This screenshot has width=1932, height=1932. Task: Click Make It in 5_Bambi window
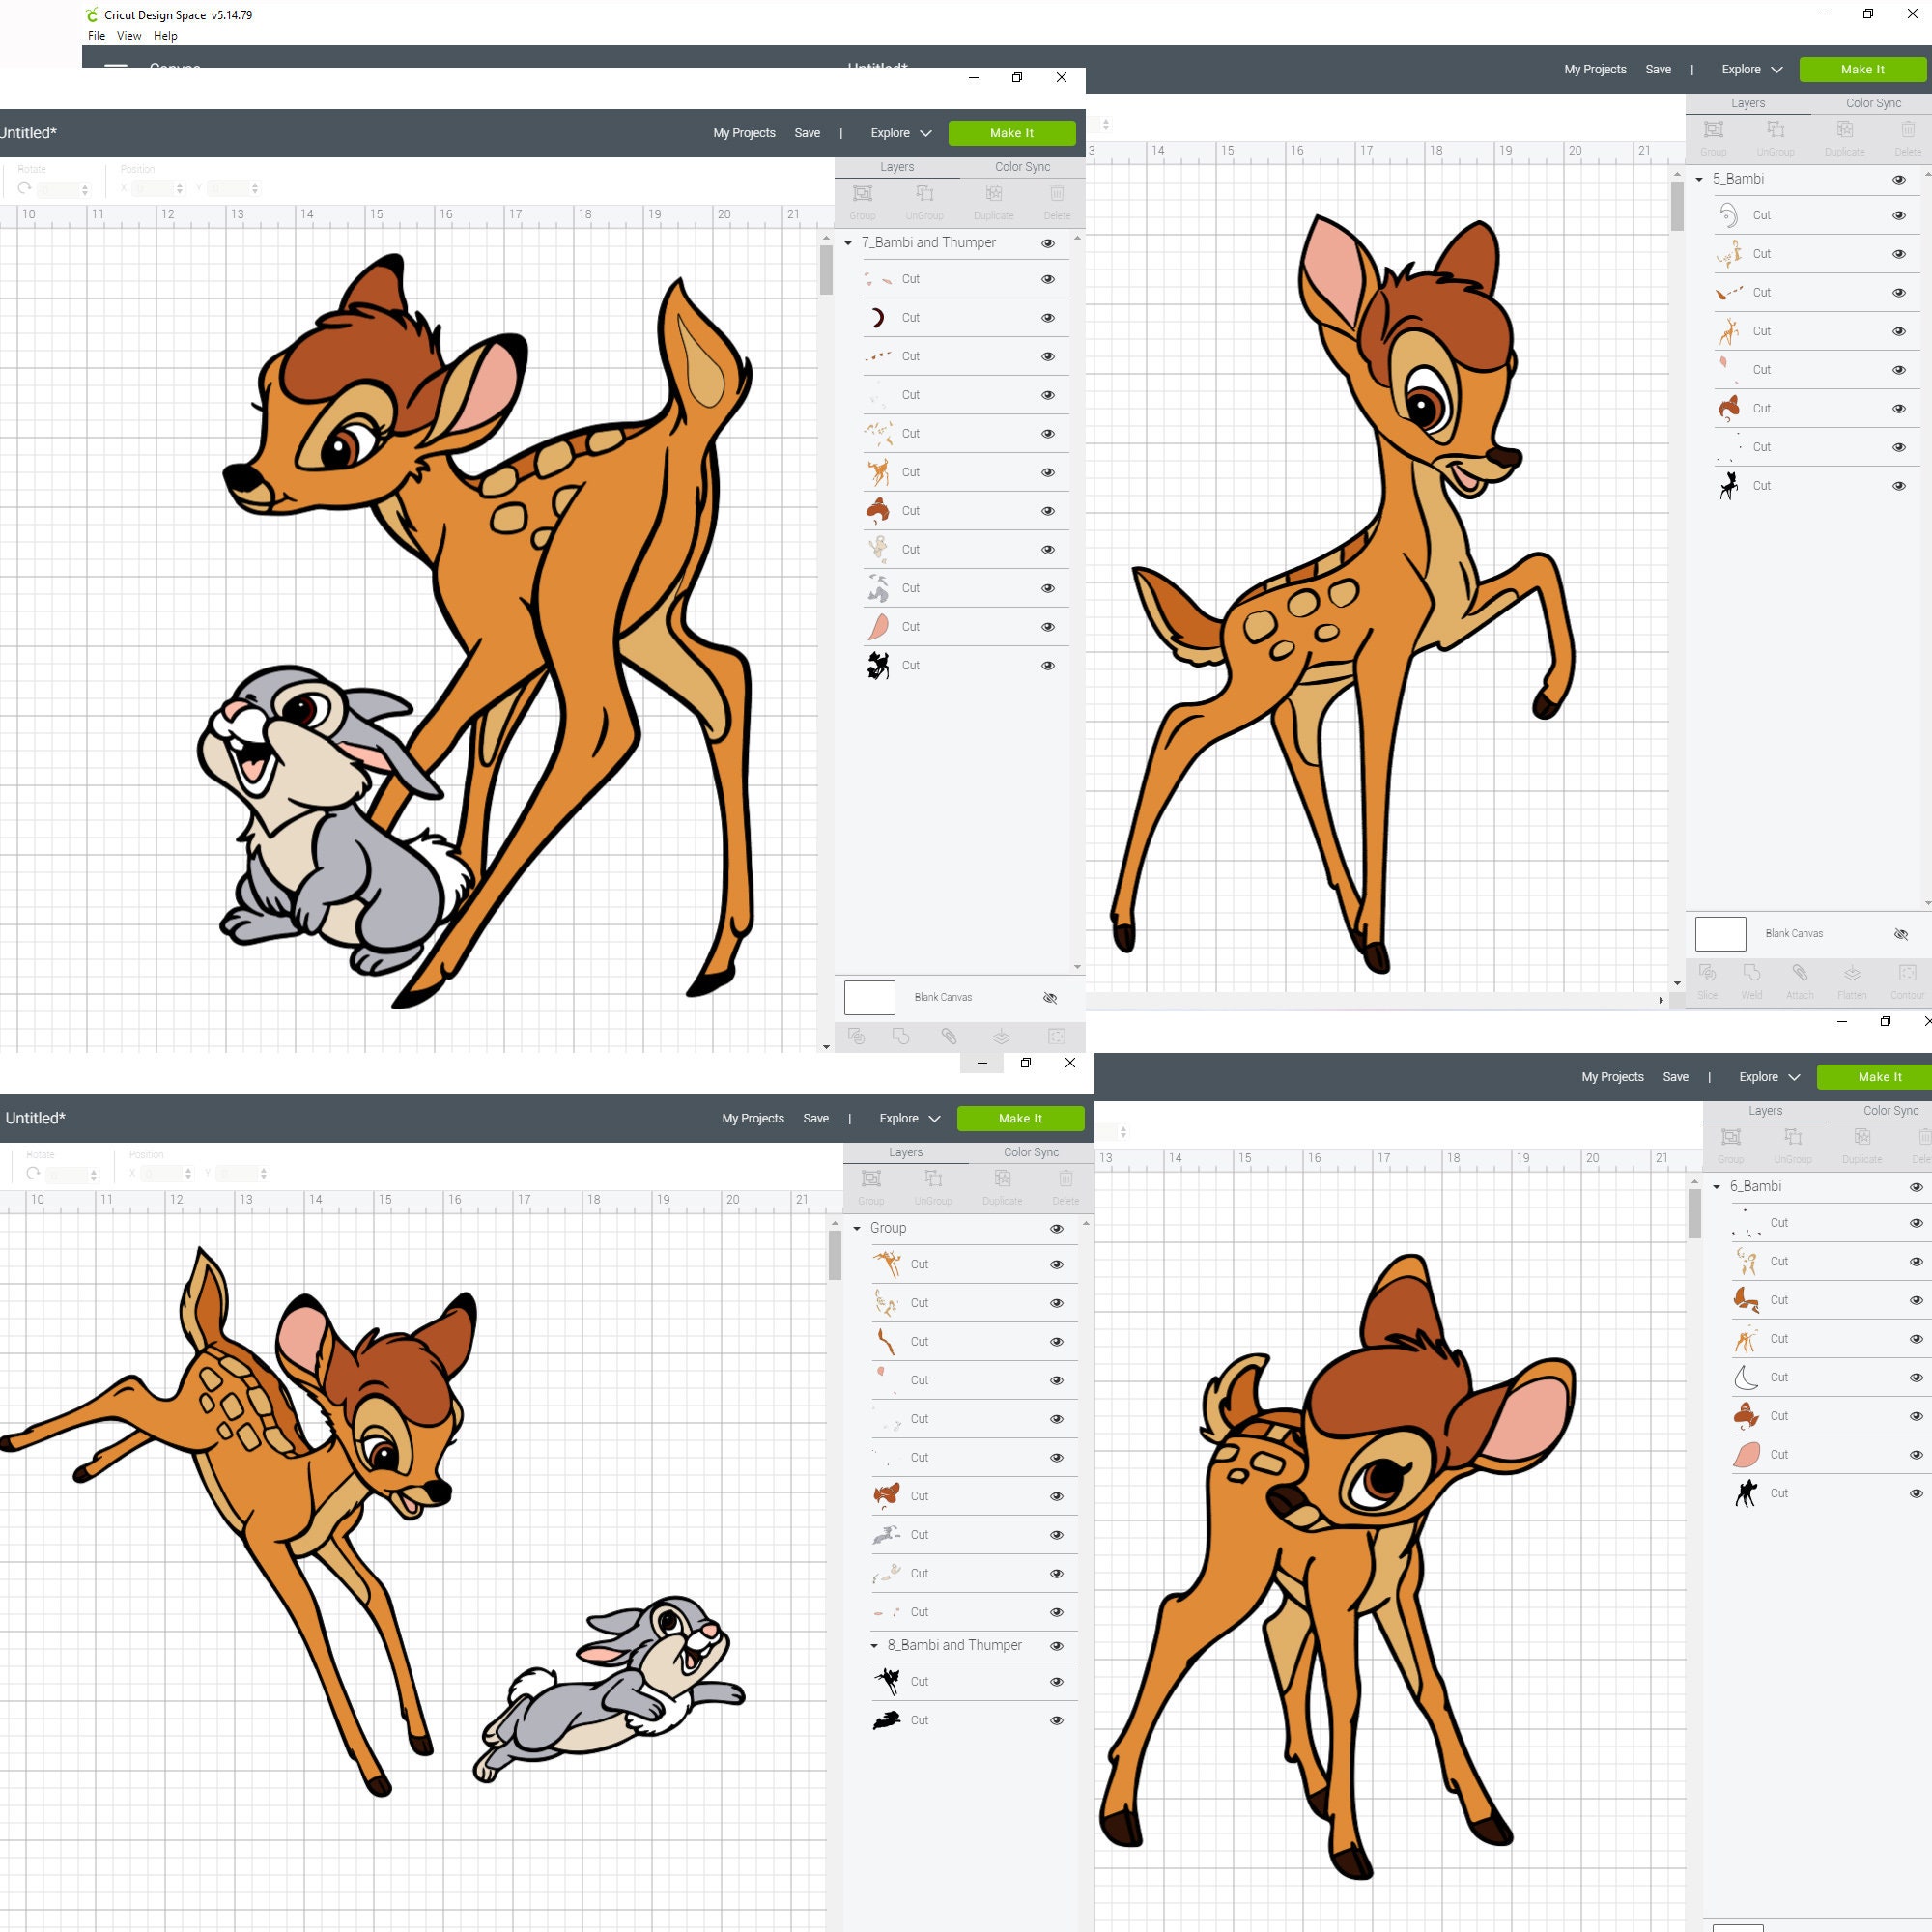pos(1862,69)
